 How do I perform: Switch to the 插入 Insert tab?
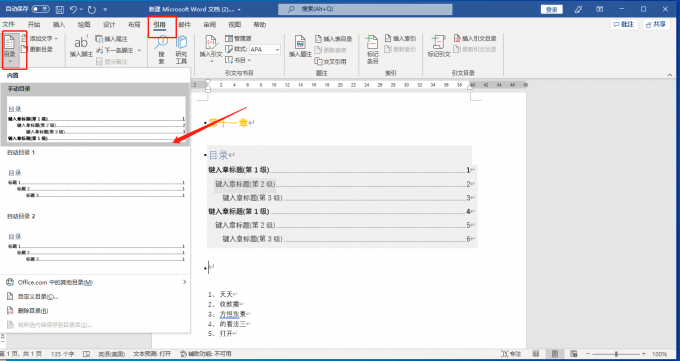[59, 25]
